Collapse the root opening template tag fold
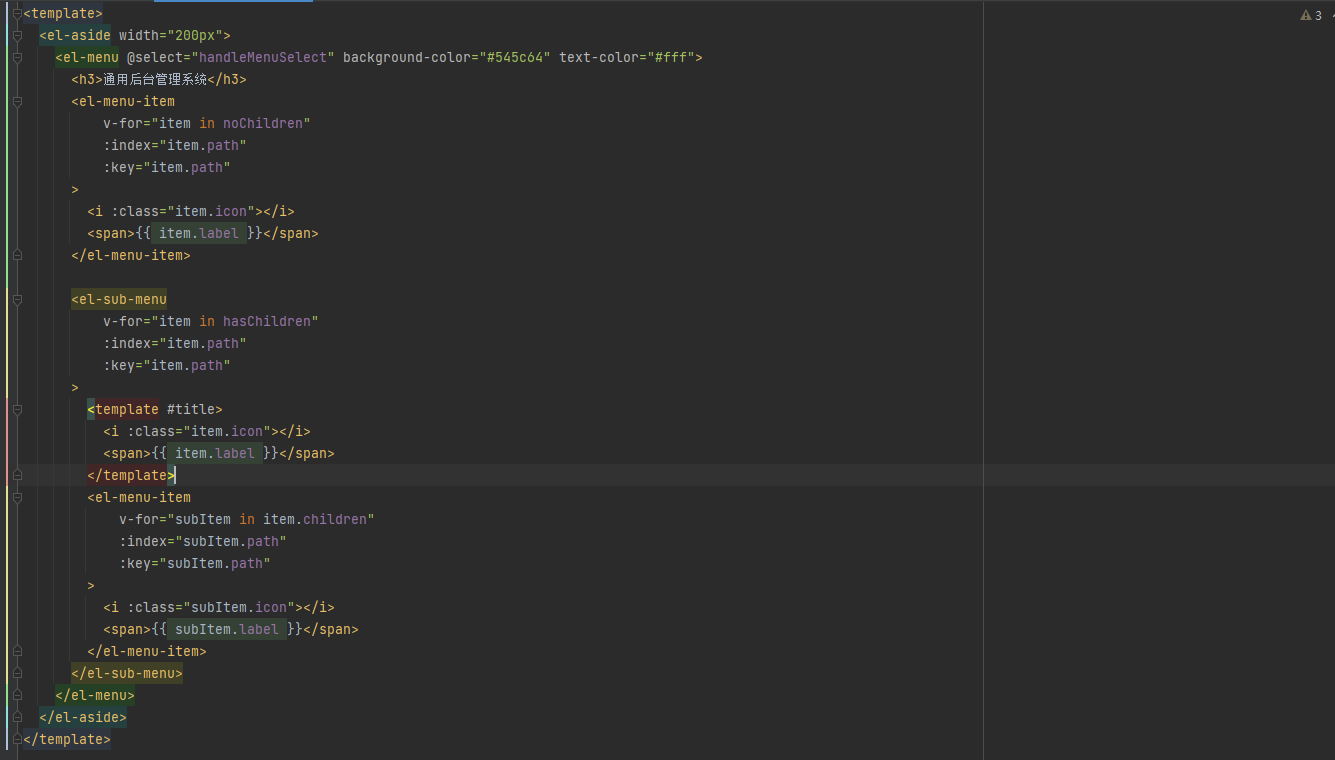The image size is (1335, 760). pyautogui.click(x=17, y=14)
